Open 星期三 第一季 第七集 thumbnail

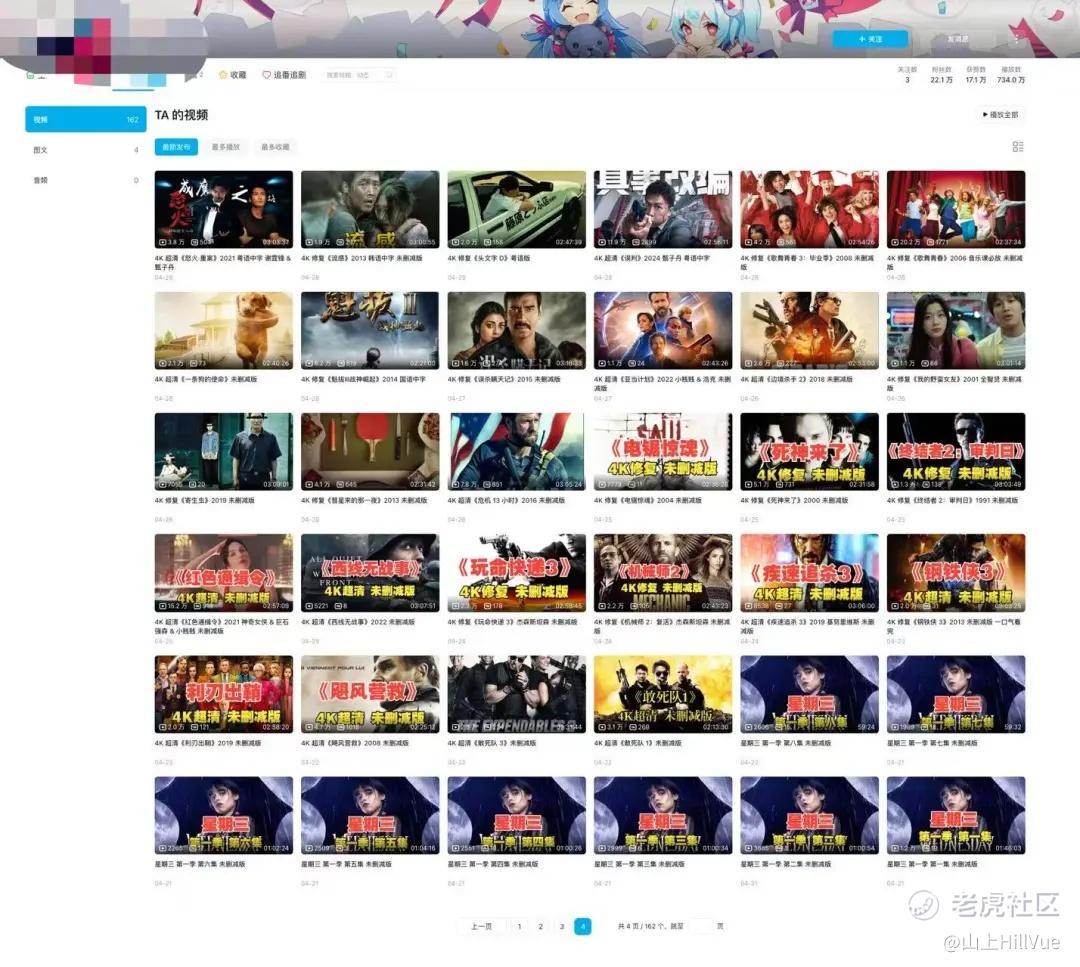956,694
